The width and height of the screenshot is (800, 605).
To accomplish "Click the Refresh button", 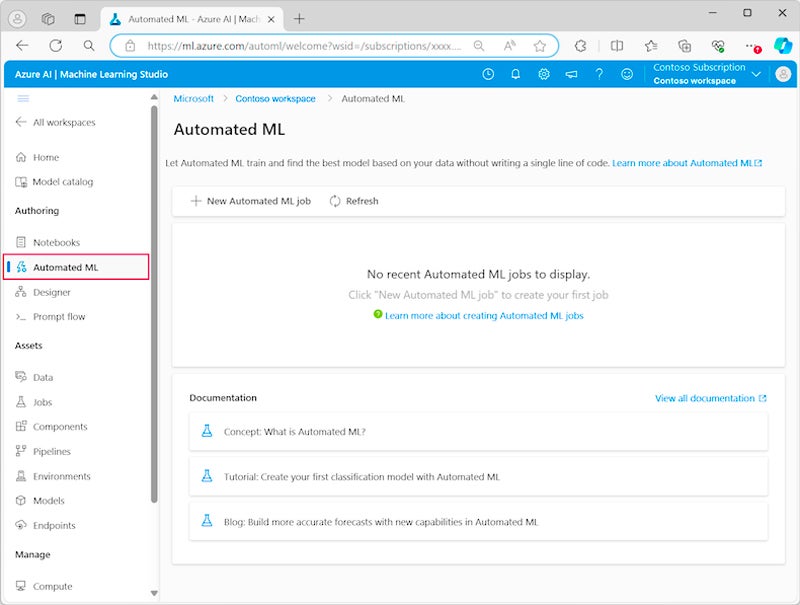I will coord(354,201).
